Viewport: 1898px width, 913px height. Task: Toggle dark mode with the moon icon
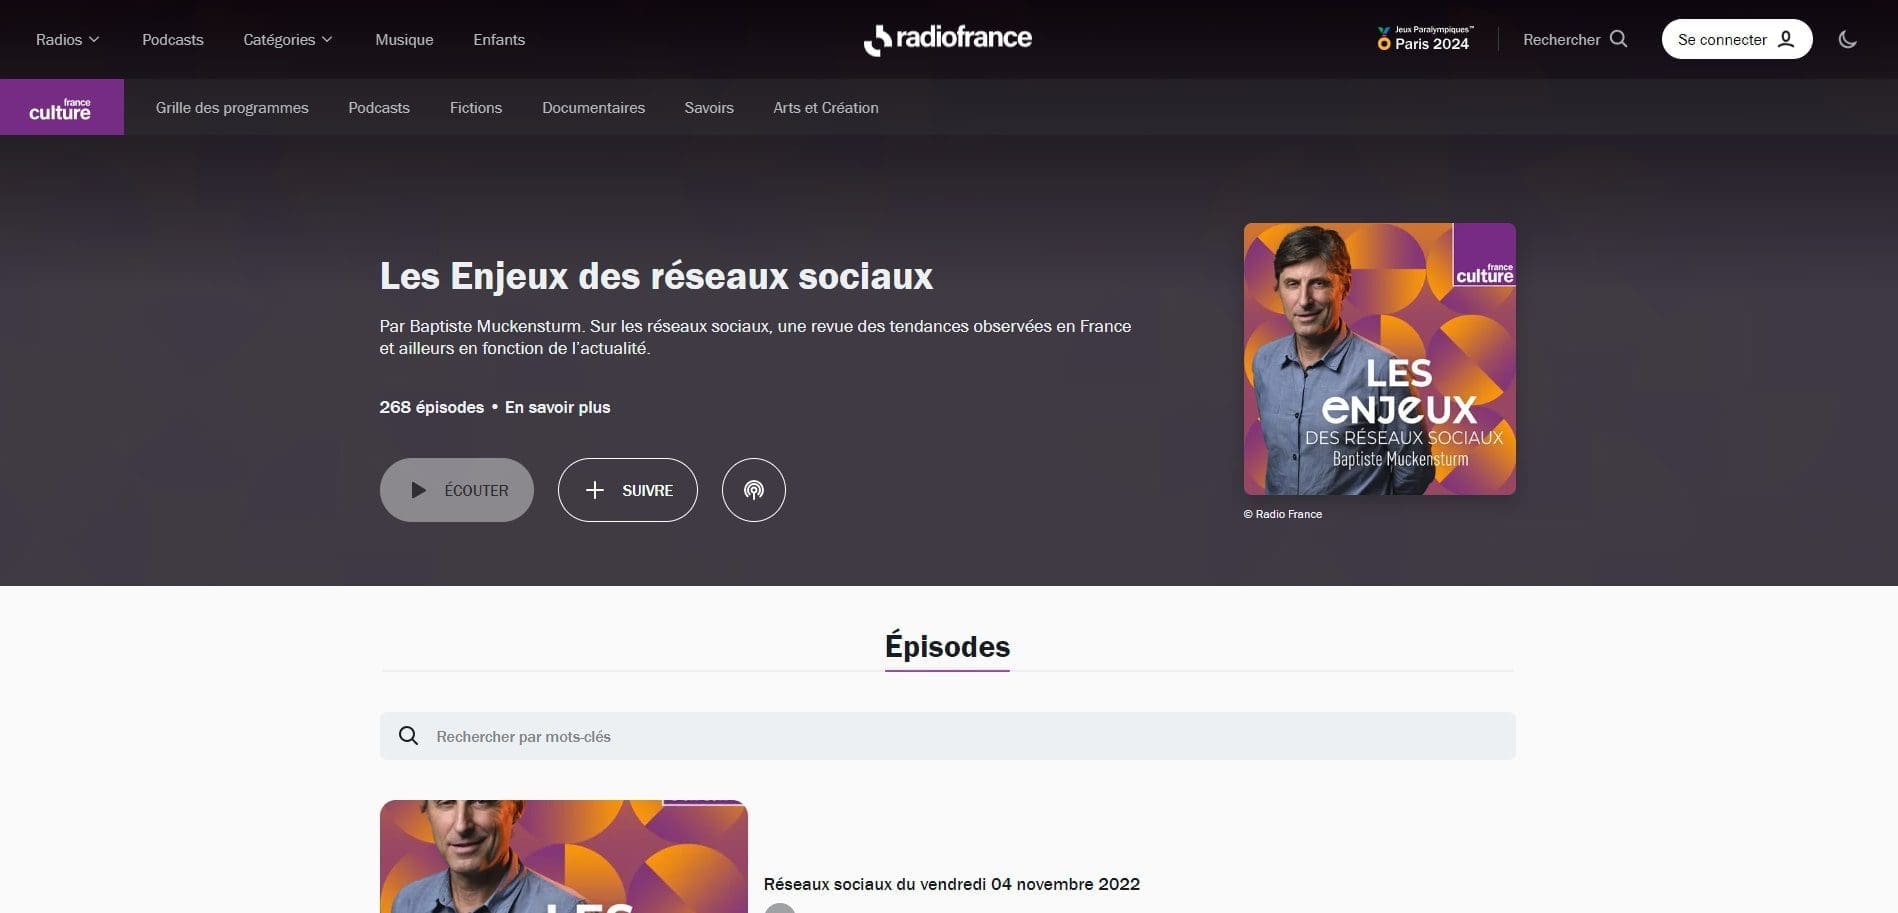1847,40
